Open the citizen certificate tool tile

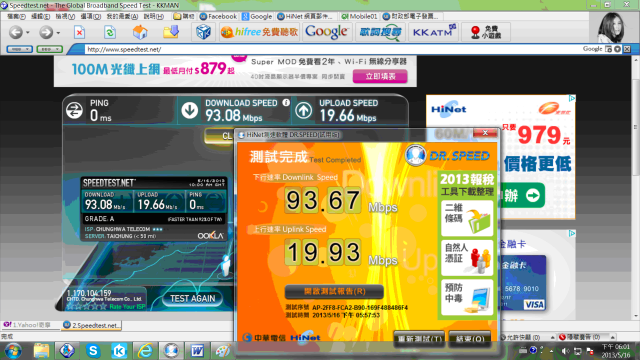[467, 258]
